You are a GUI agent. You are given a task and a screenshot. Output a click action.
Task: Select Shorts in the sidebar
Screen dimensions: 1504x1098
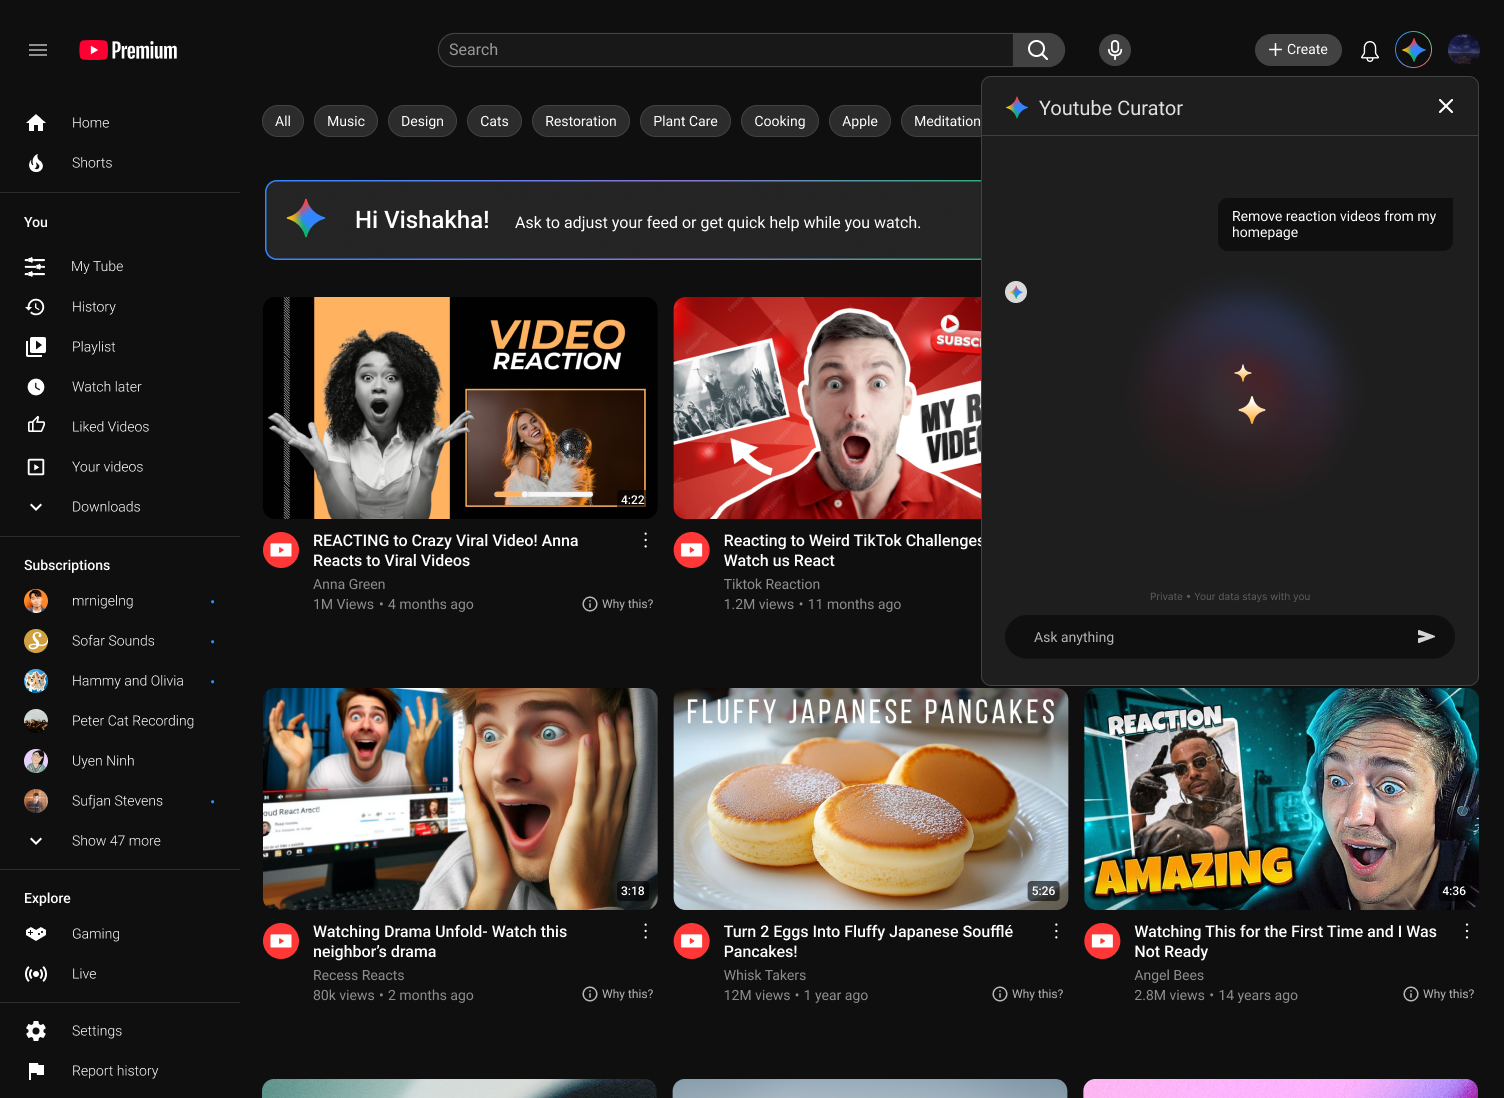coord(92,162)
